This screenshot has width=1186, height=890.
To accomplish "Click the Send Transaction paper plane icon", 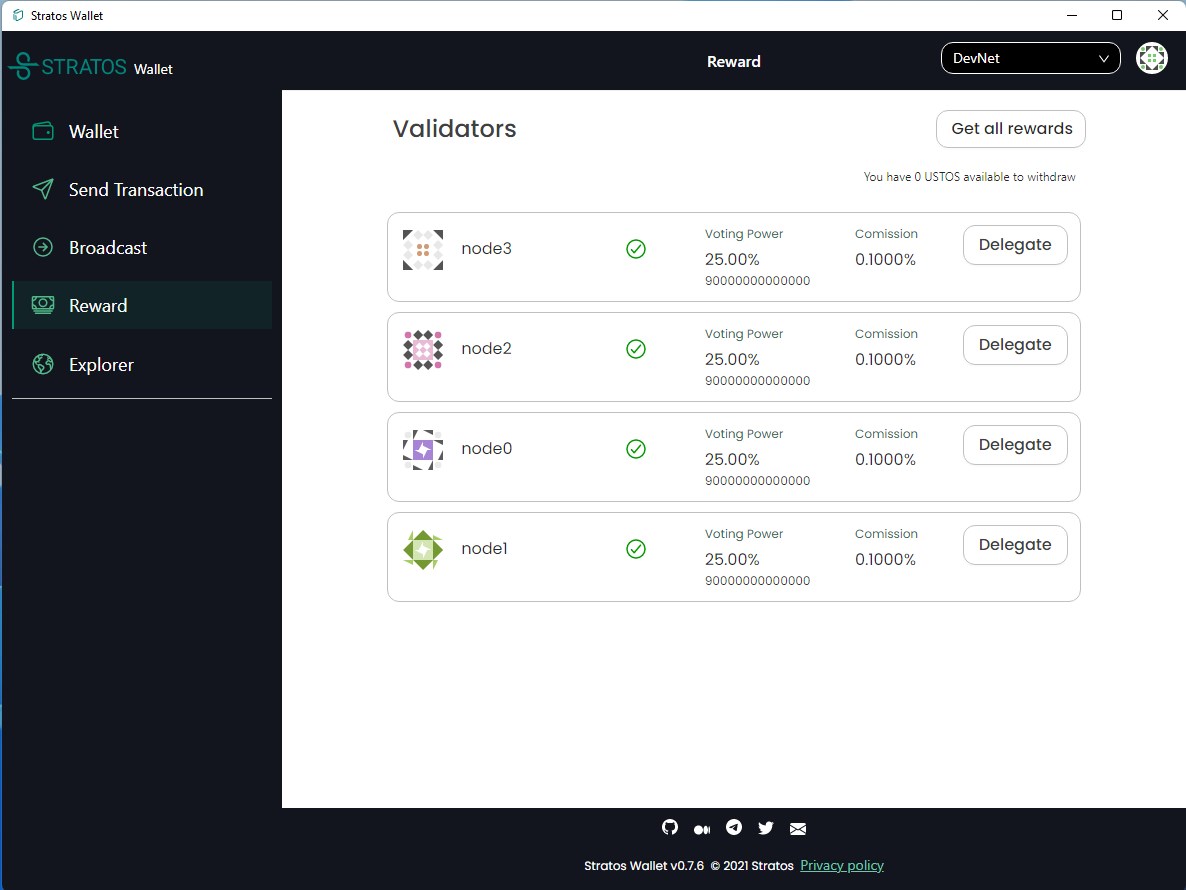I will 42,189.
